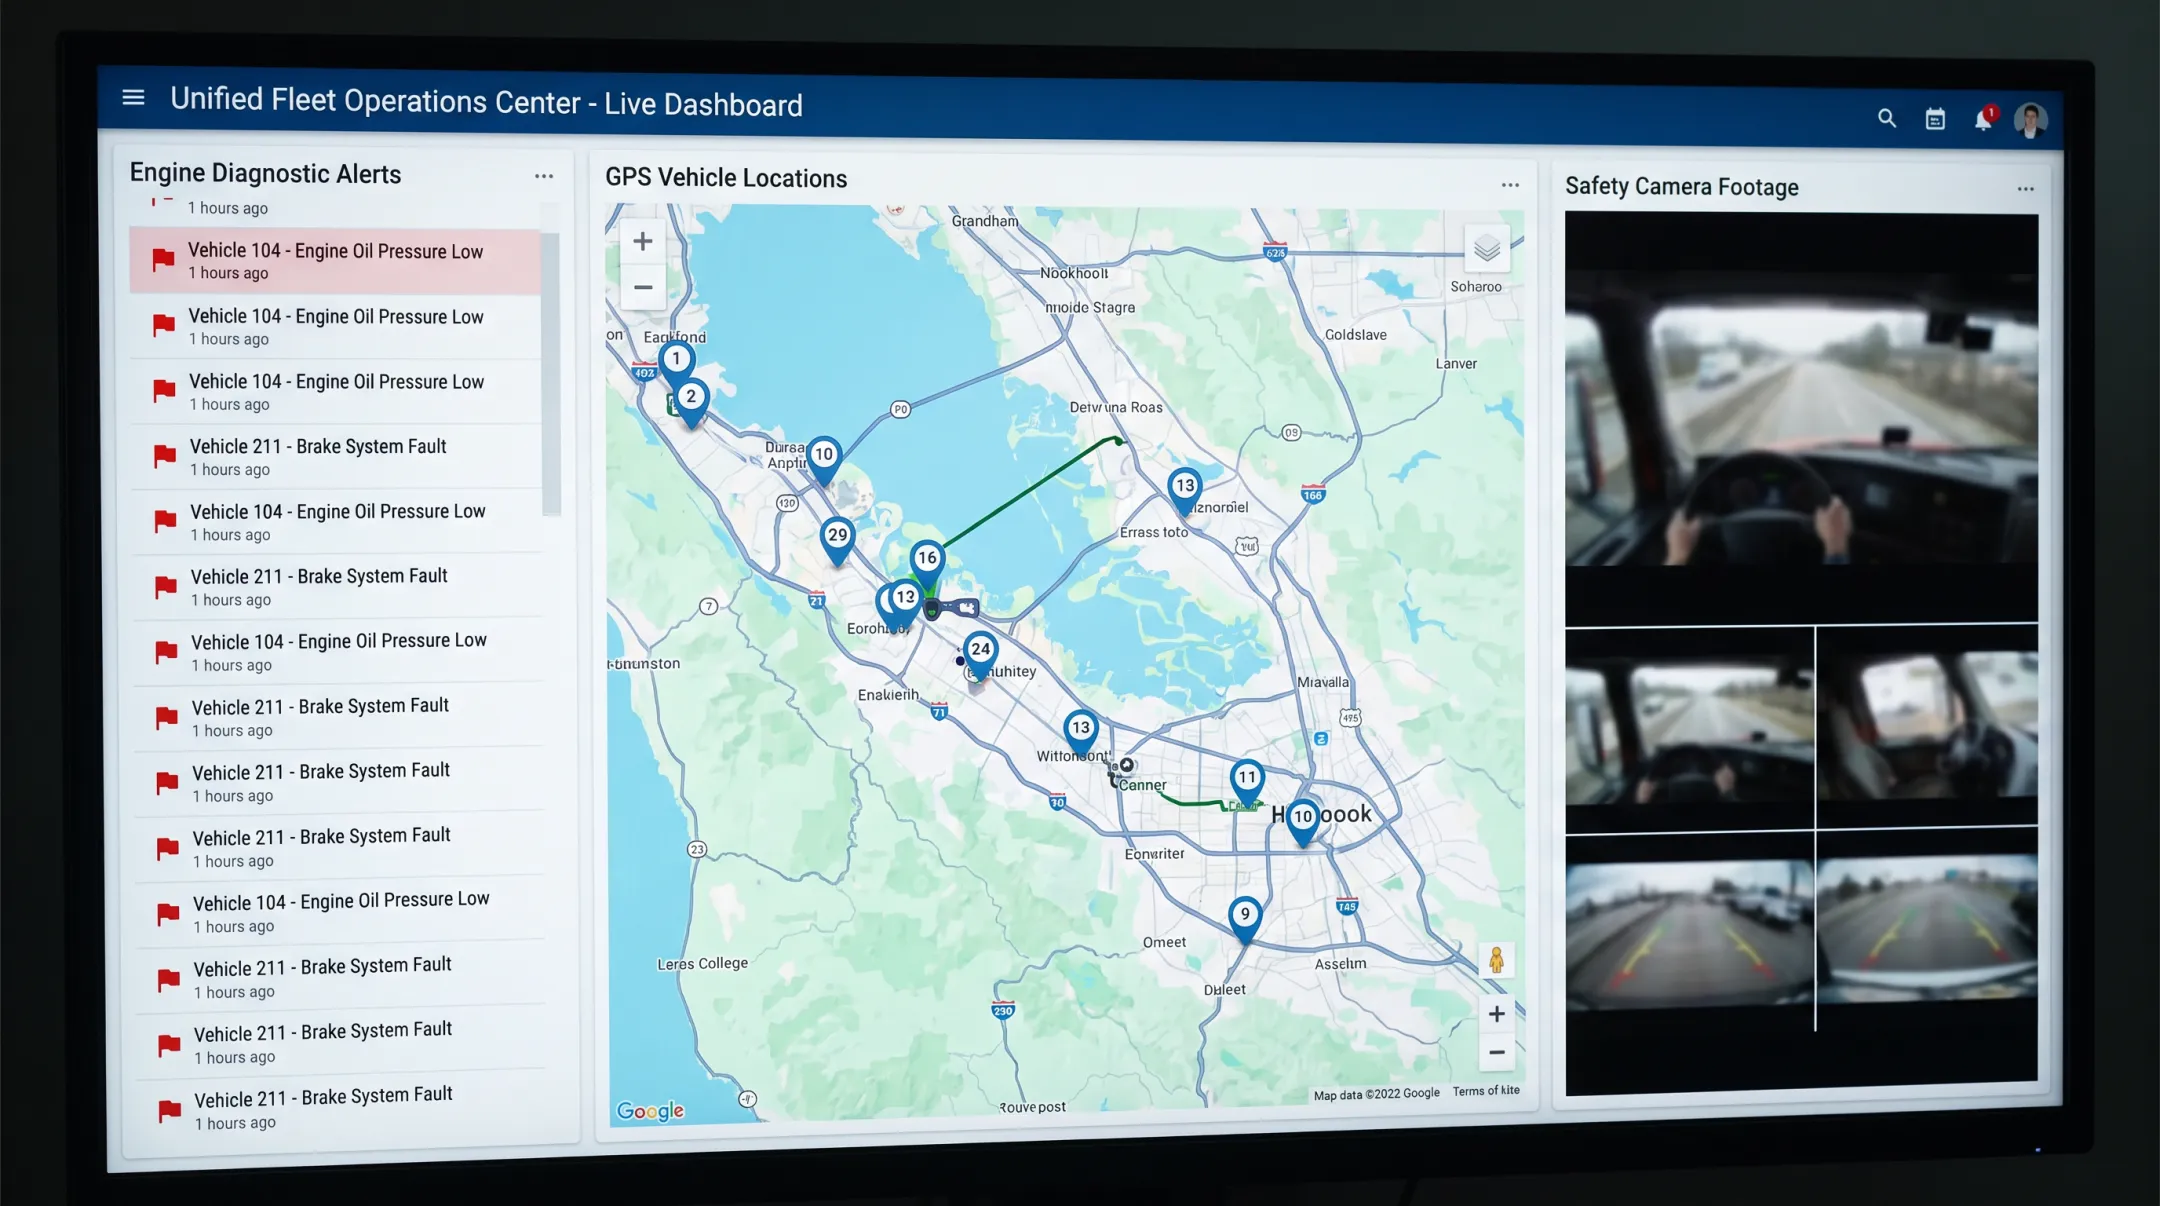This screenshot has width=2160, height=1206.
Task: Open the map layers button
Action: tap(1487, 248)
